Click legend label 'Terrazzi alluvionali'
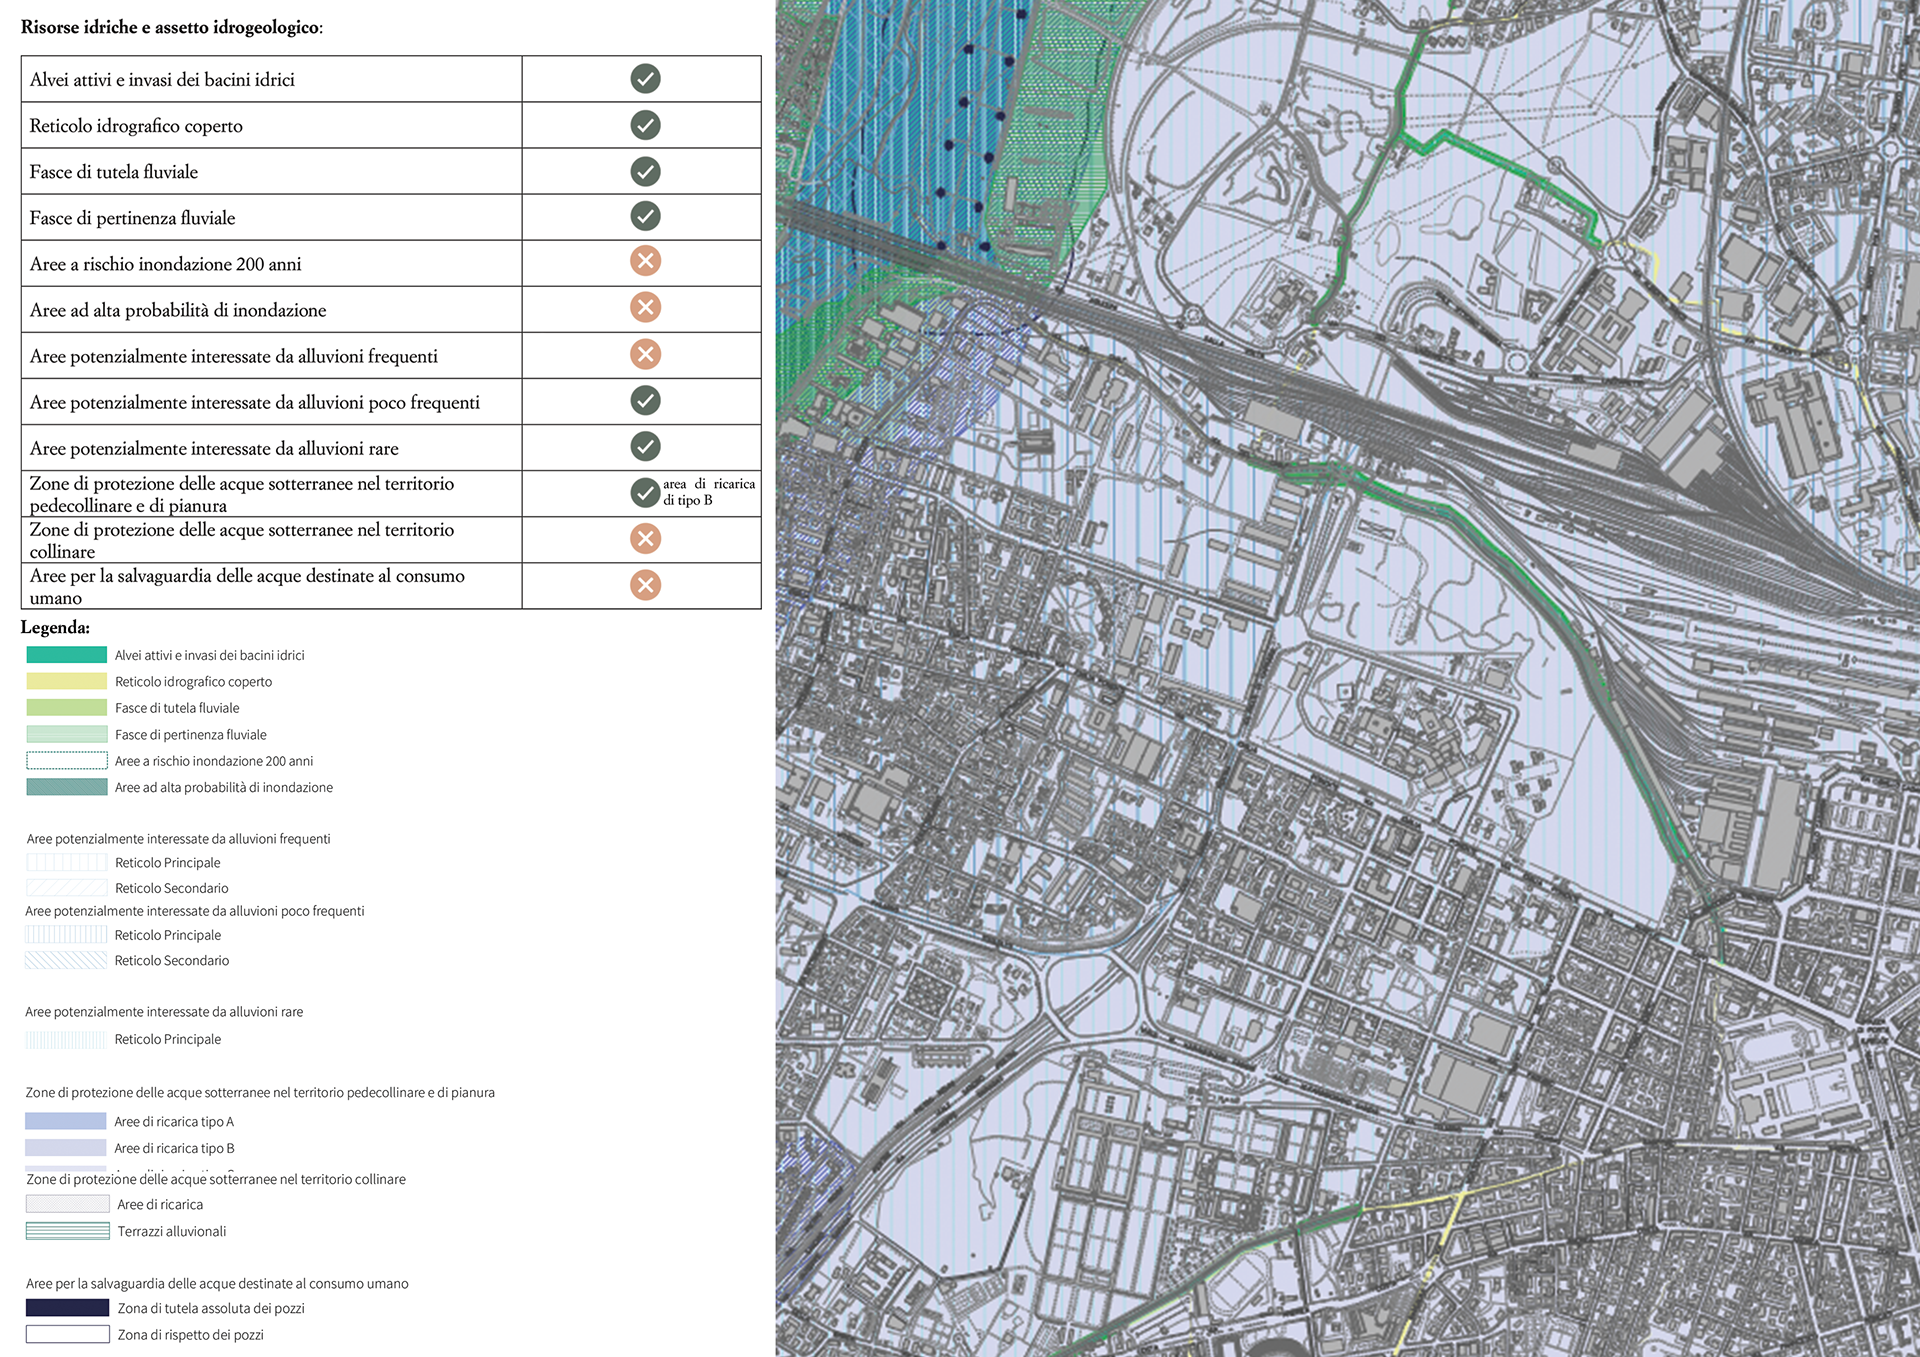This screenshot has width=1920, height=1357. (172, 1231)
